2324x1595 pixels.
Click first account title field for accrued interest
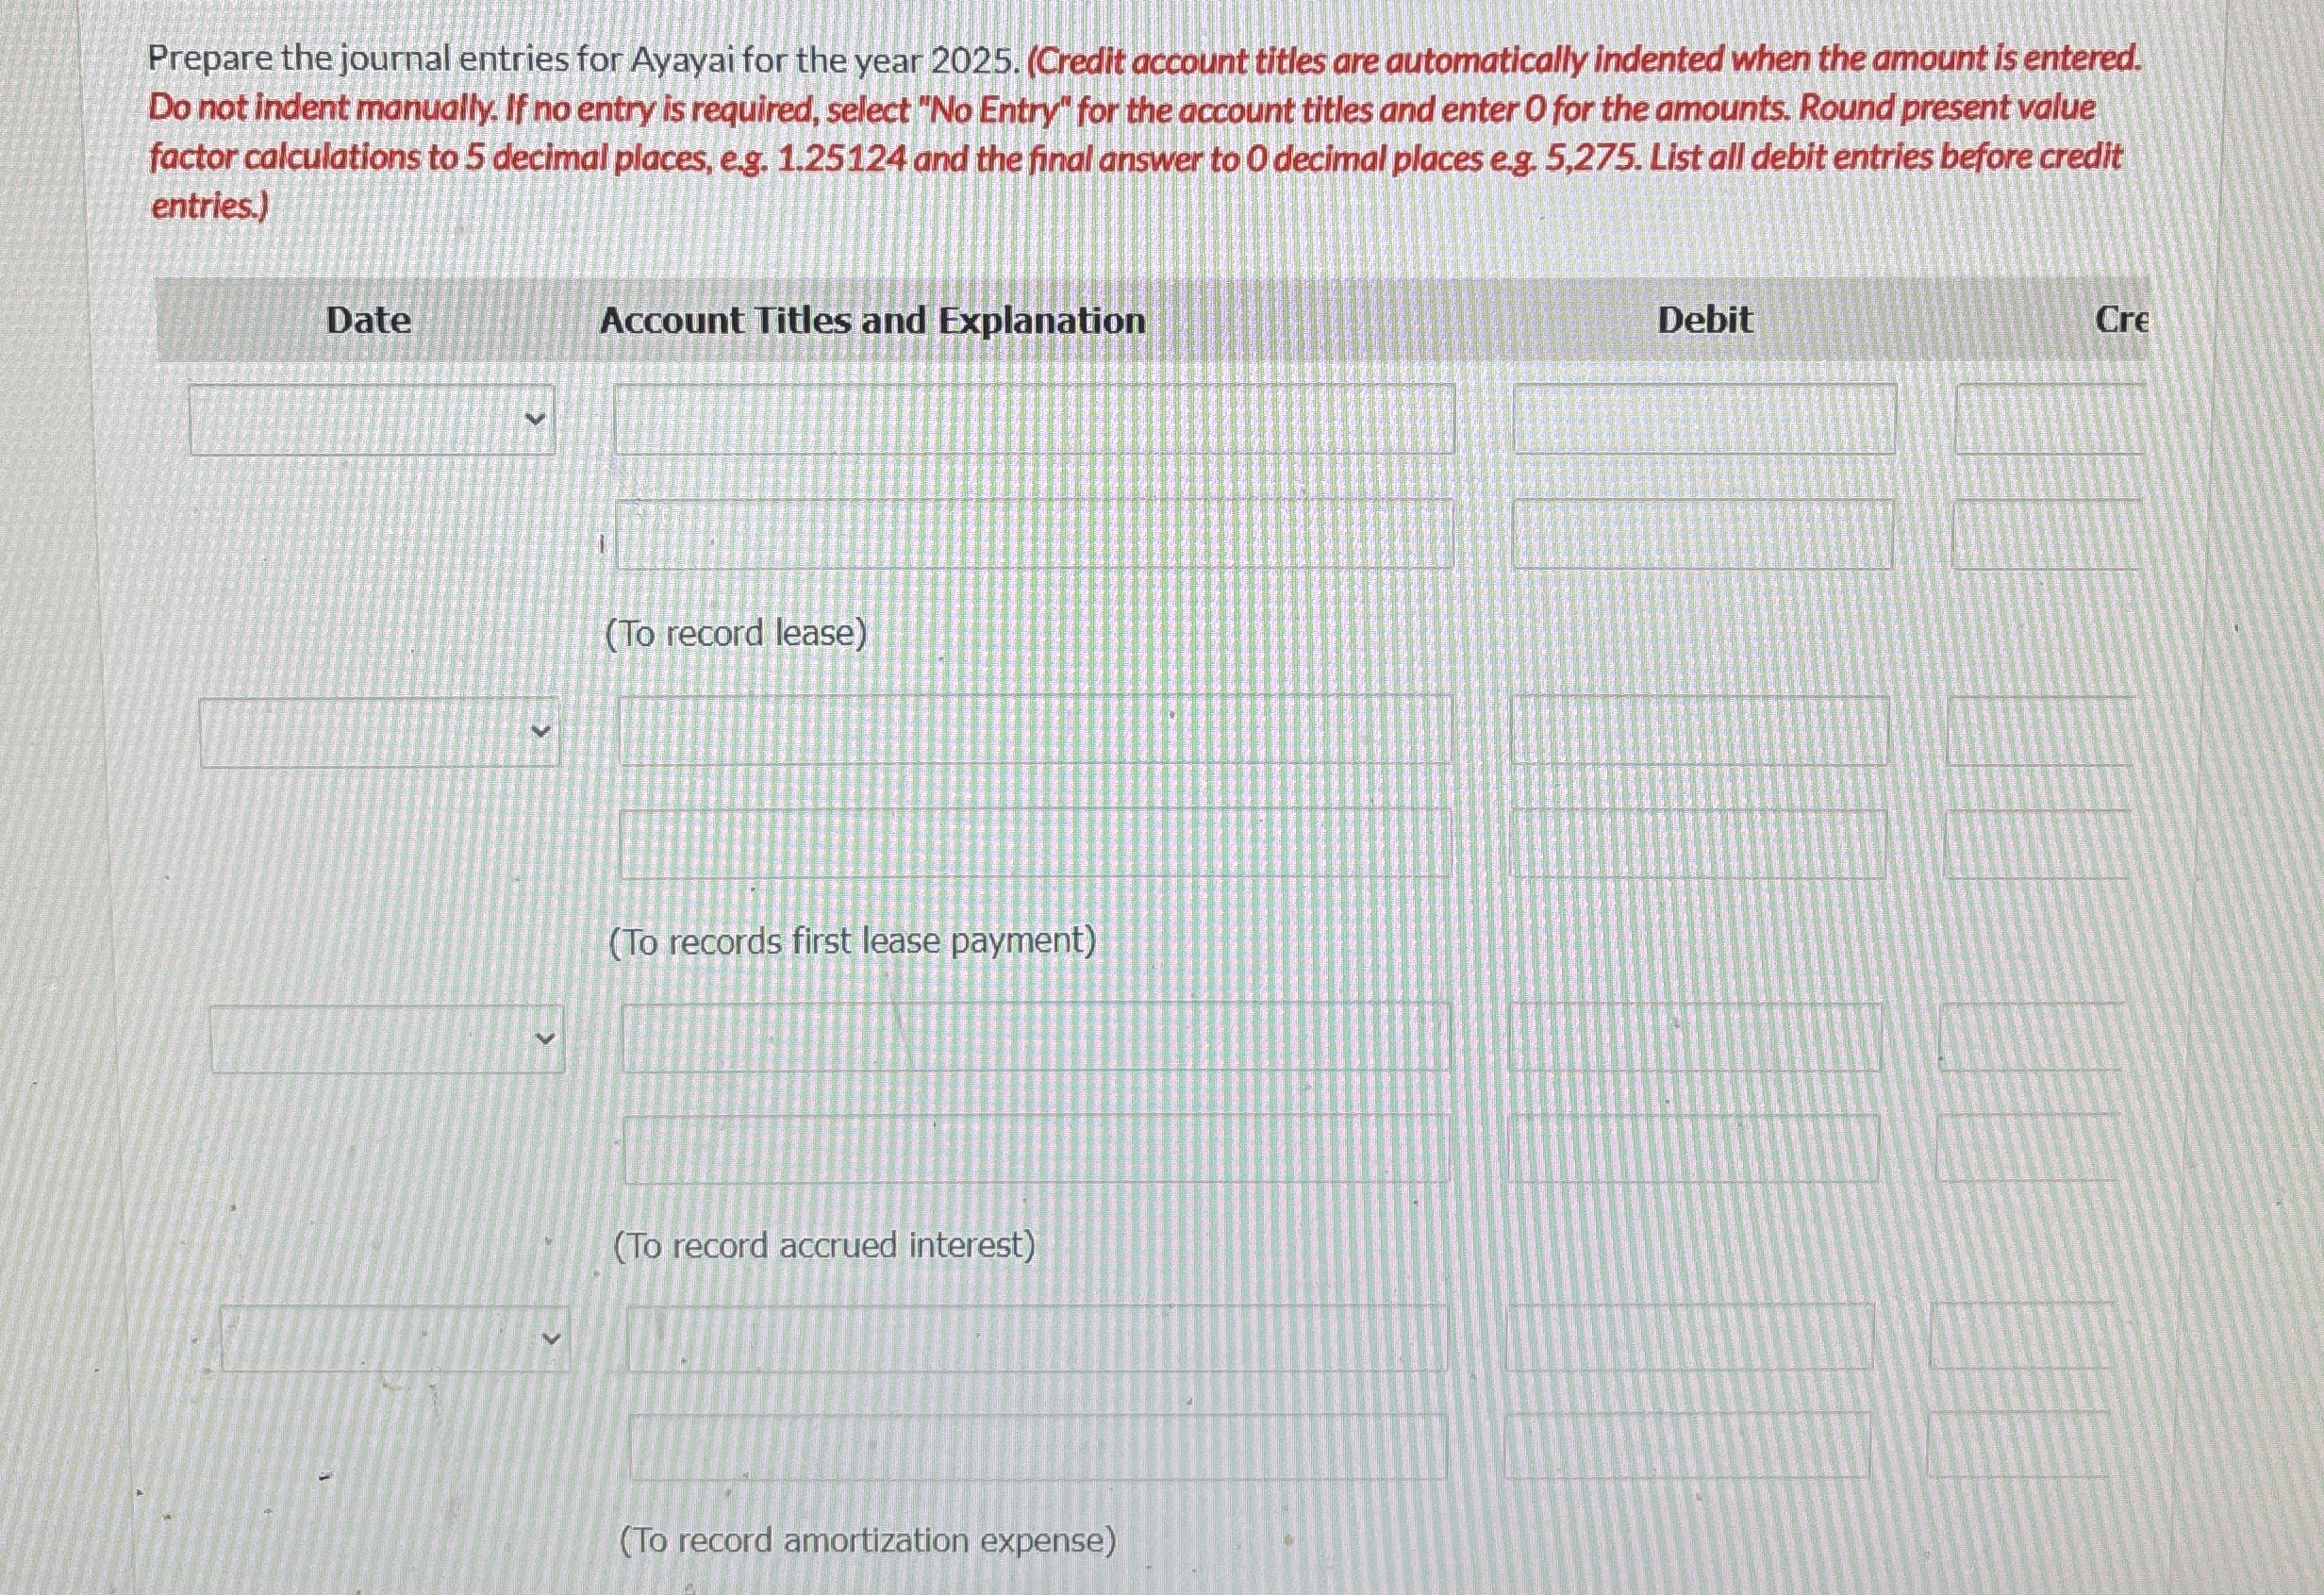pos(1036,1038)
